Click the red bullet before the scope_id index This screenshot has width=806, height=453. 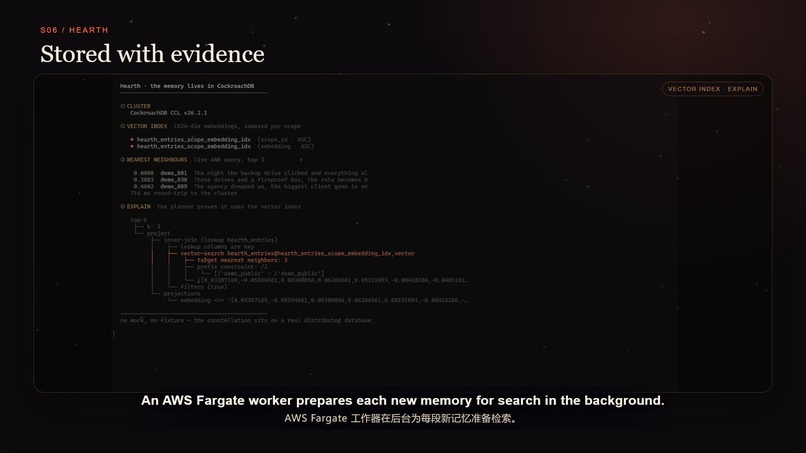click(x=132, y=139)
